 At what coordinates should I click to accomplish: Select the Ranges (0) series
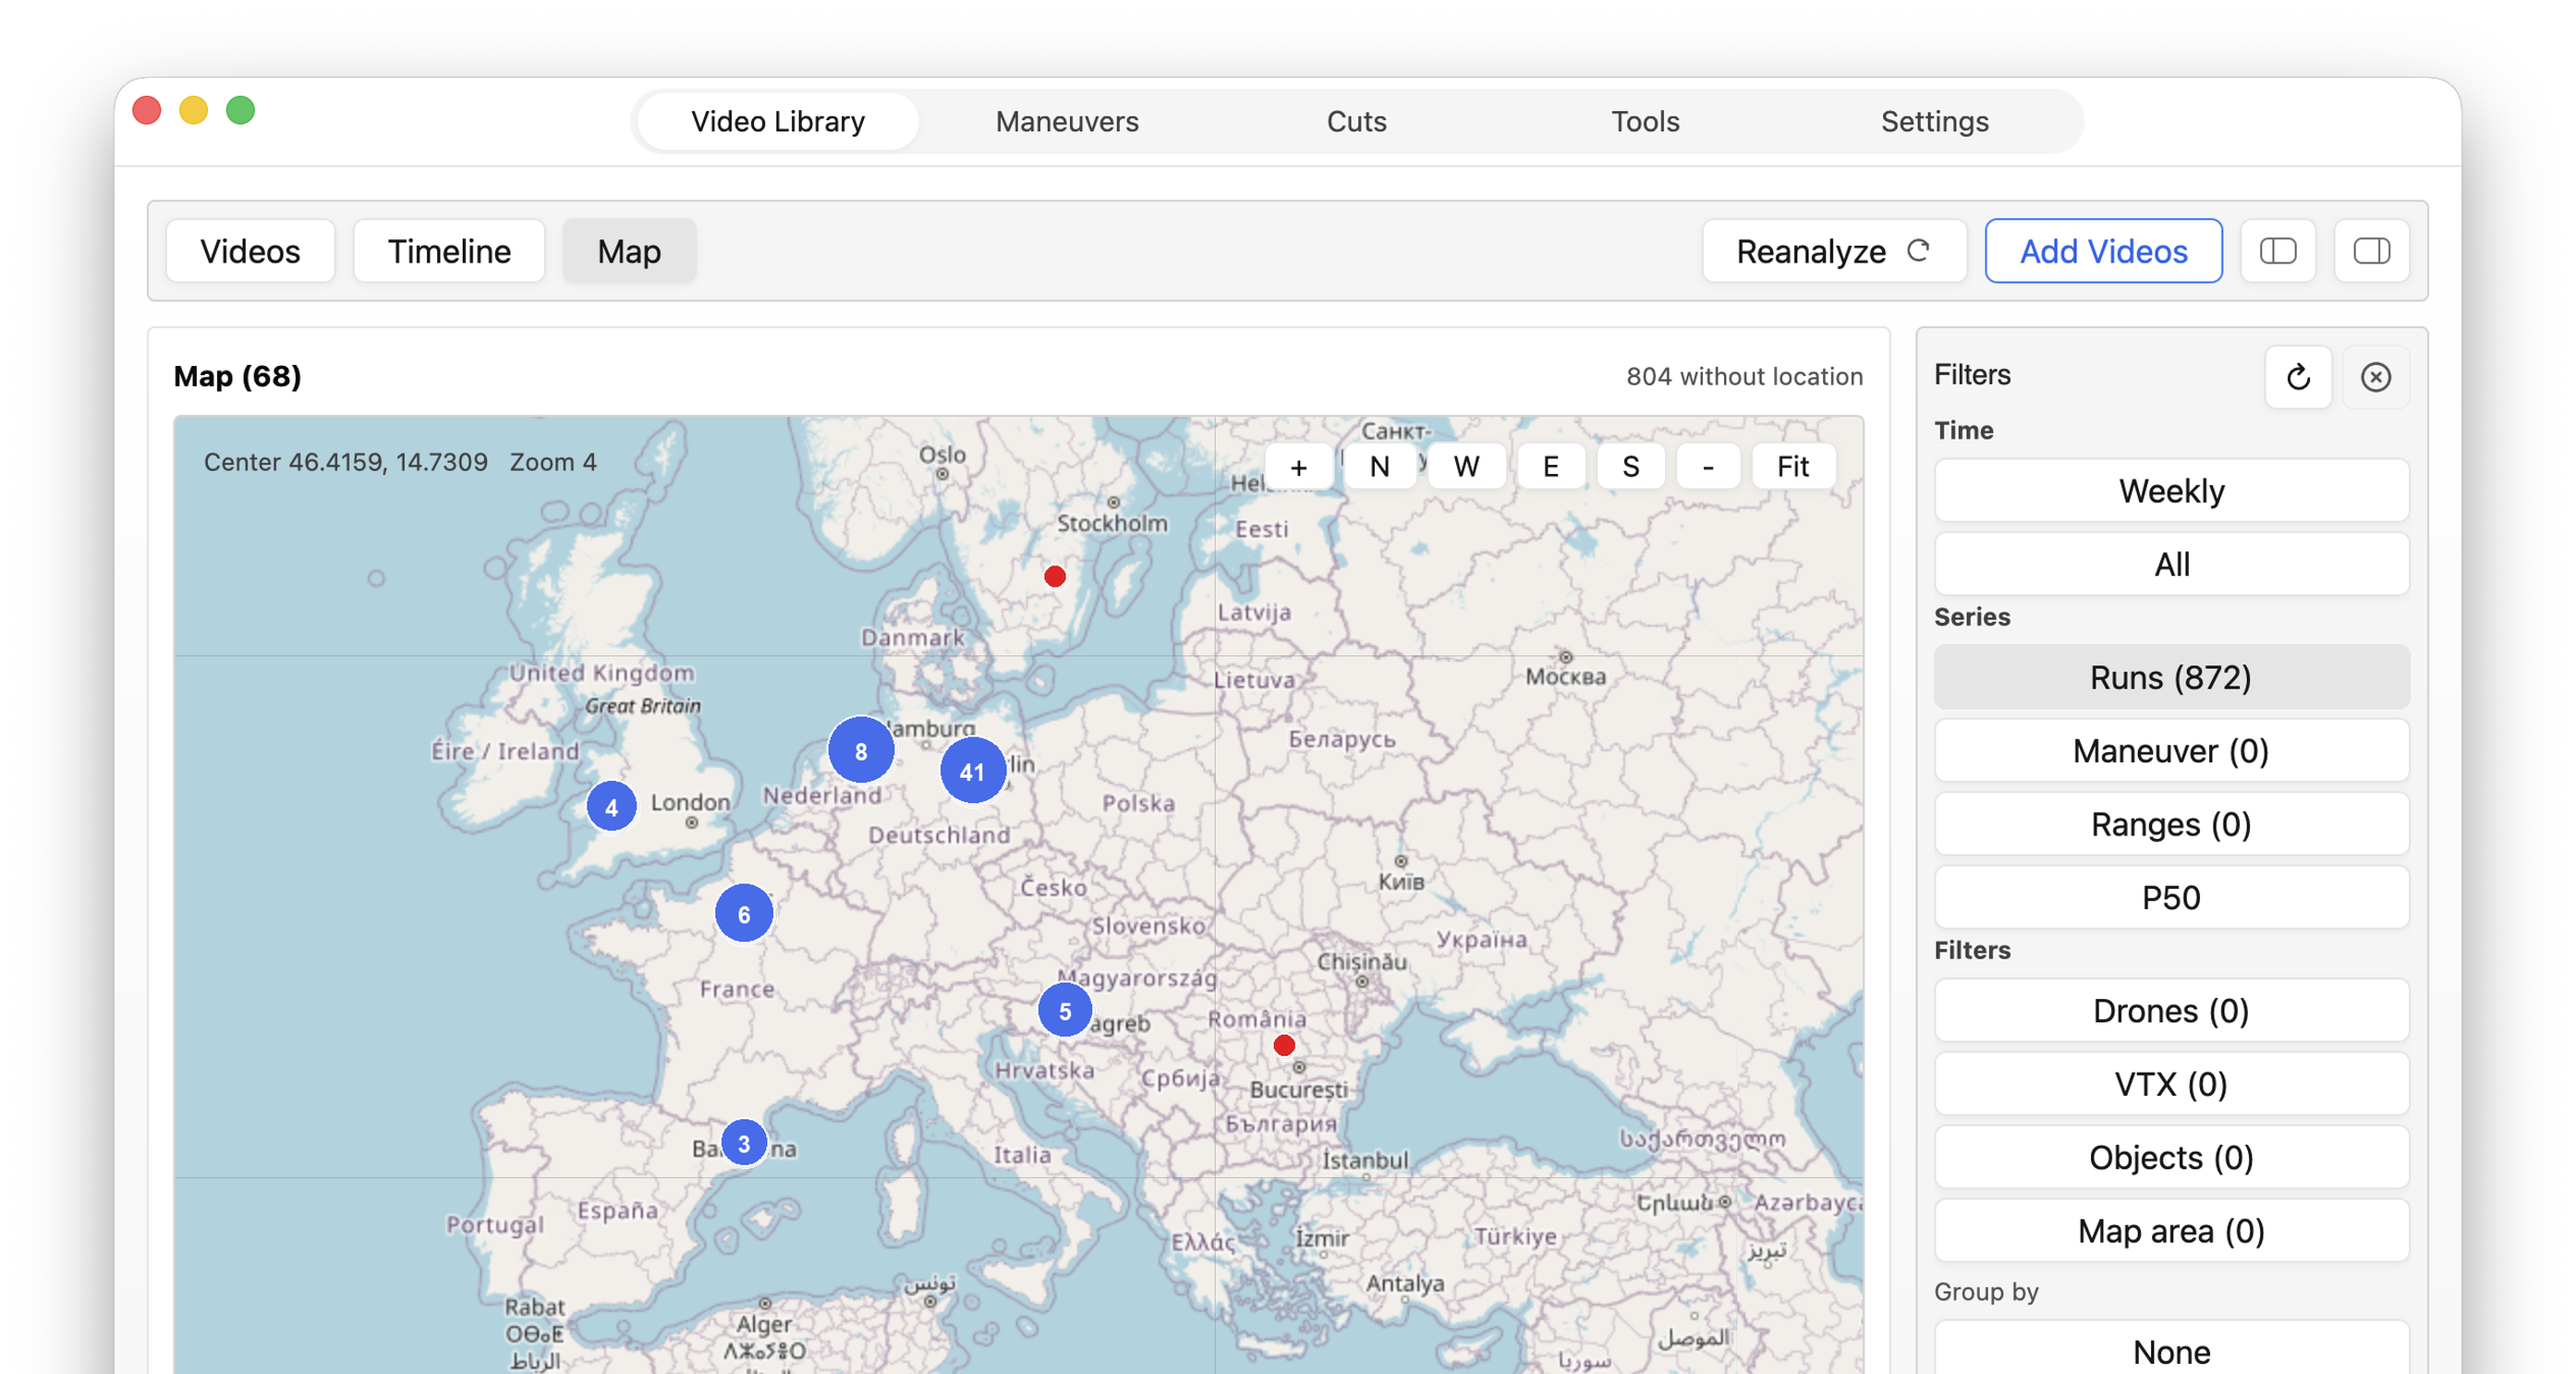click(x=2171, y=824)
